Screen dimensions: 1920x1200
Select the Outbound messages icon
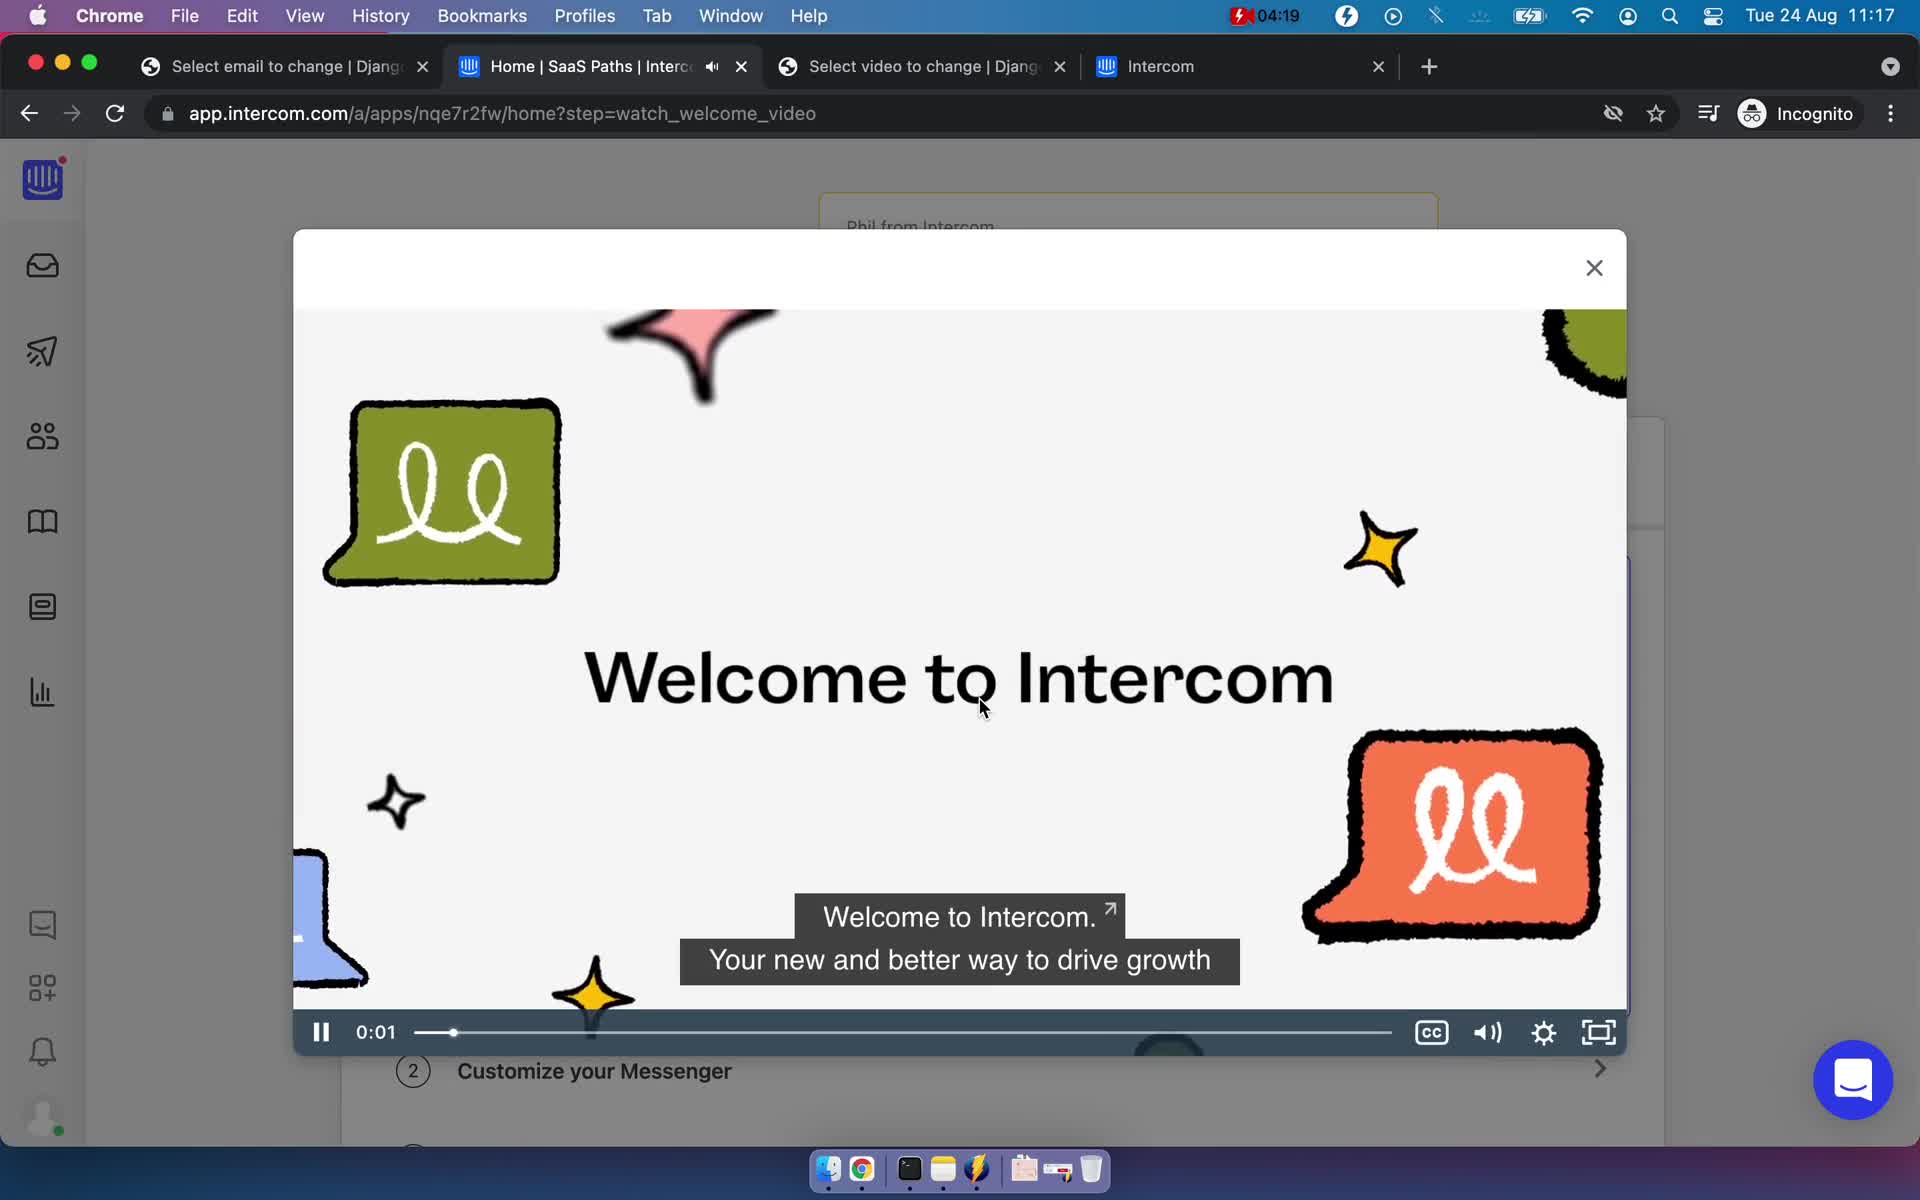coord(43,351)
